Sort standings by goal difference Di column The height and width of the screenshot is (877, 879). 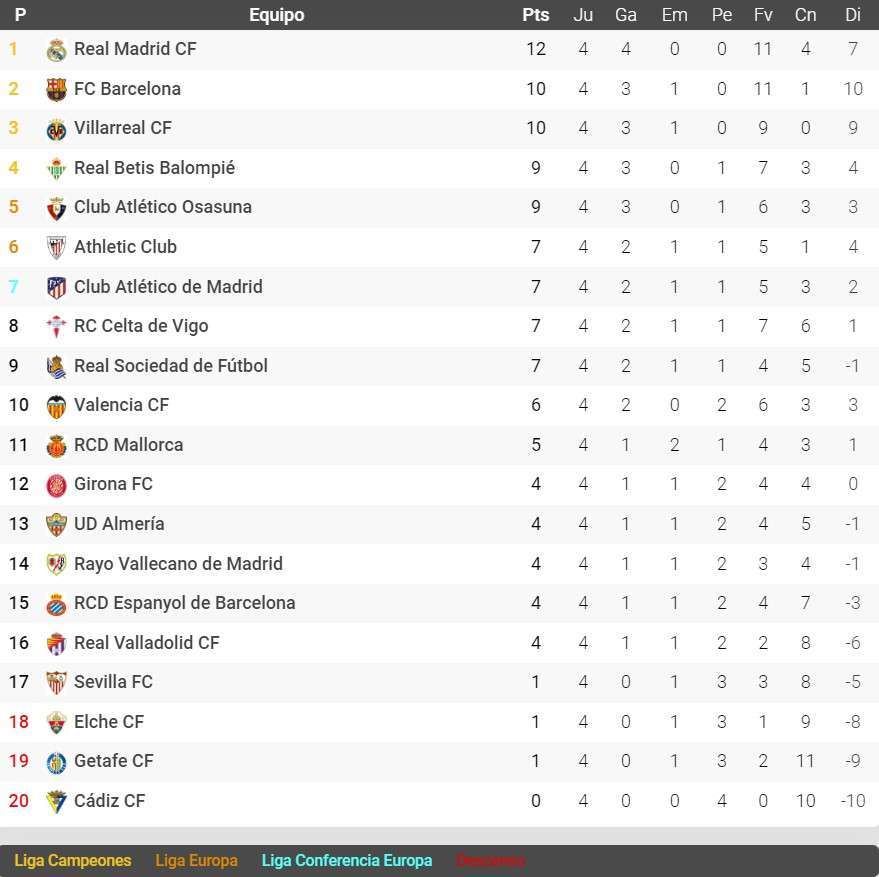pos(852,15)
